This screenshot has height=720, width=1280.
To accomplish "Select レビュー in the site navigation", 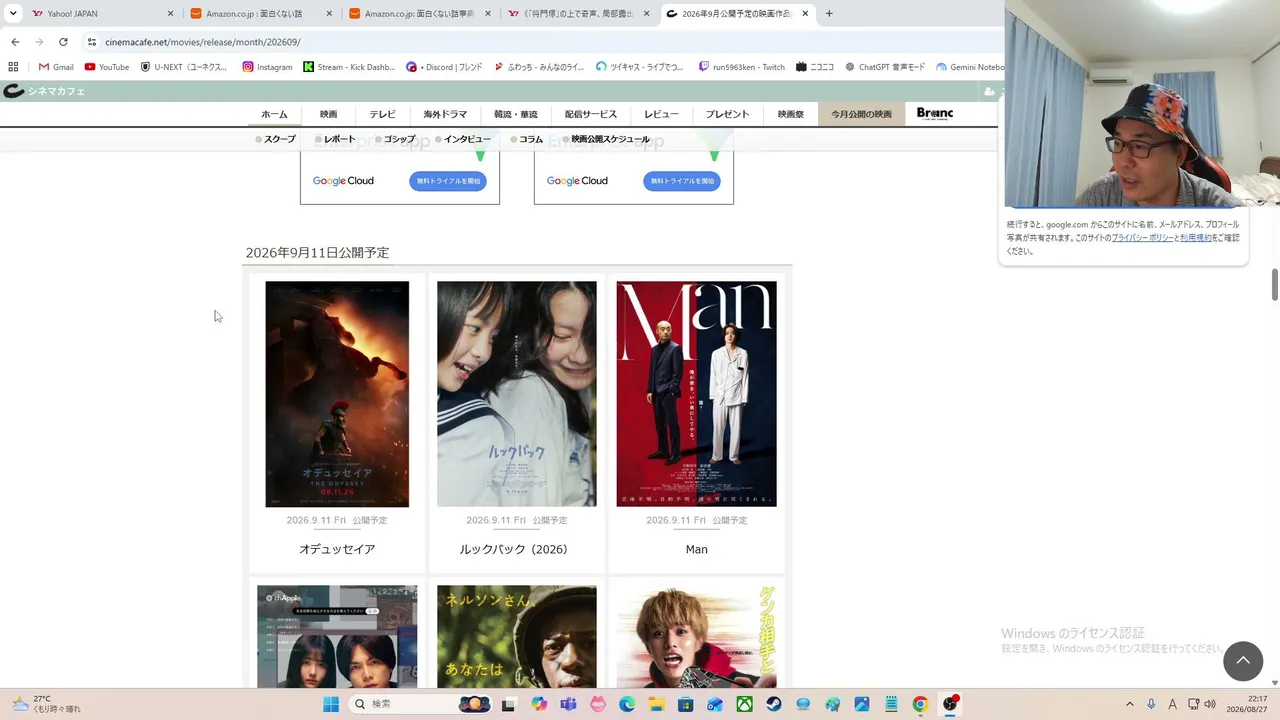I will point(661,114).
